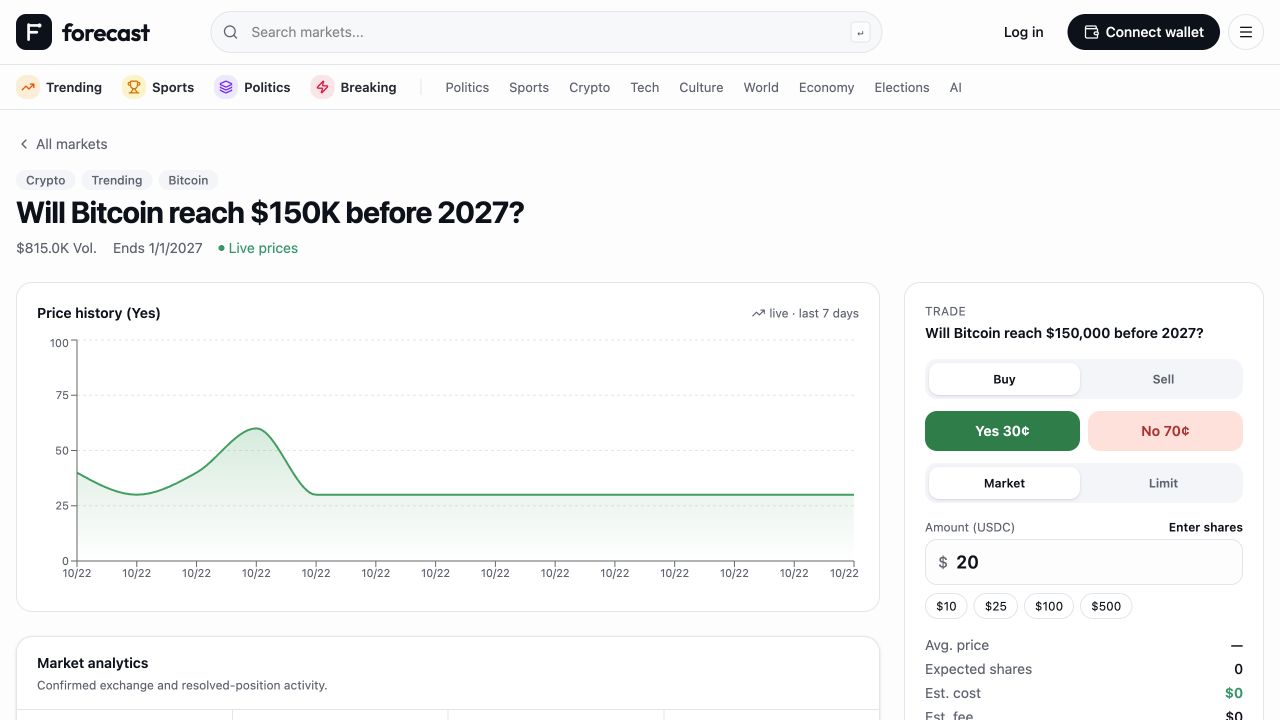Screen dimensions: 1280x720
Task: Focus the Search markets field
Action: point(546,32)
